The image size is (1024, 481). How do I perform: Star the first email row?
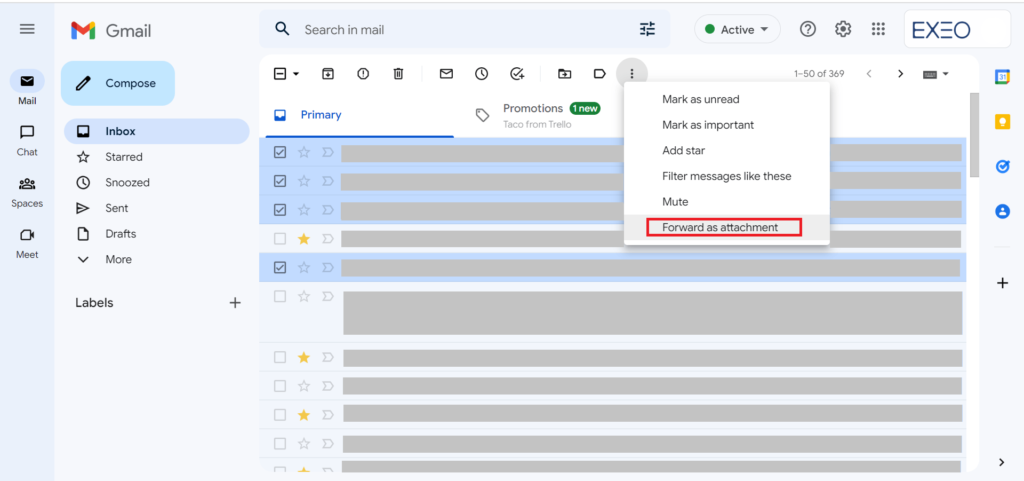coord(304,152)
